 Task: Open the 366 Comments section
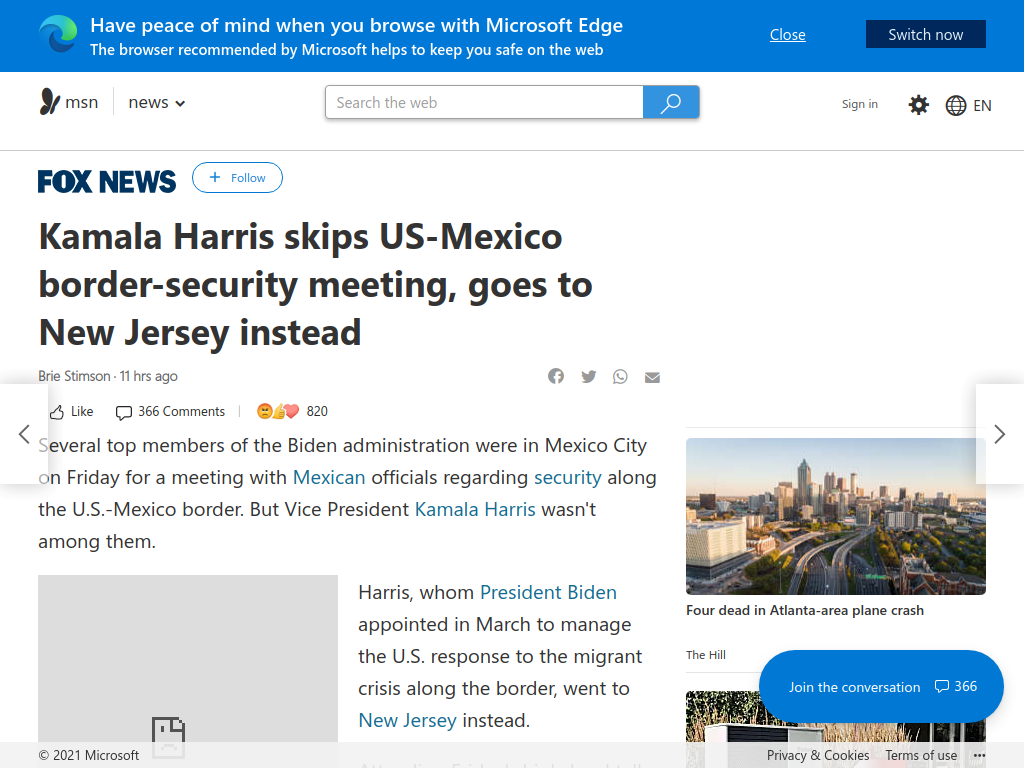point(170,411)
